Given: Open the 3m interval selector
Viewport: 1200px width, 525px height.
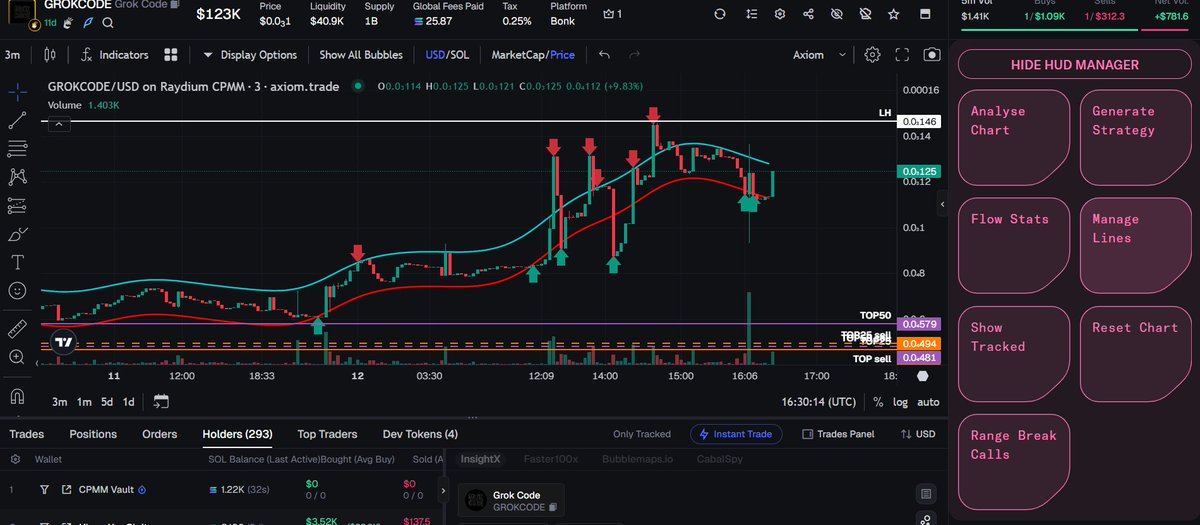Looking at the screenshot, I should pyautogui.click(x=13, y=55).
